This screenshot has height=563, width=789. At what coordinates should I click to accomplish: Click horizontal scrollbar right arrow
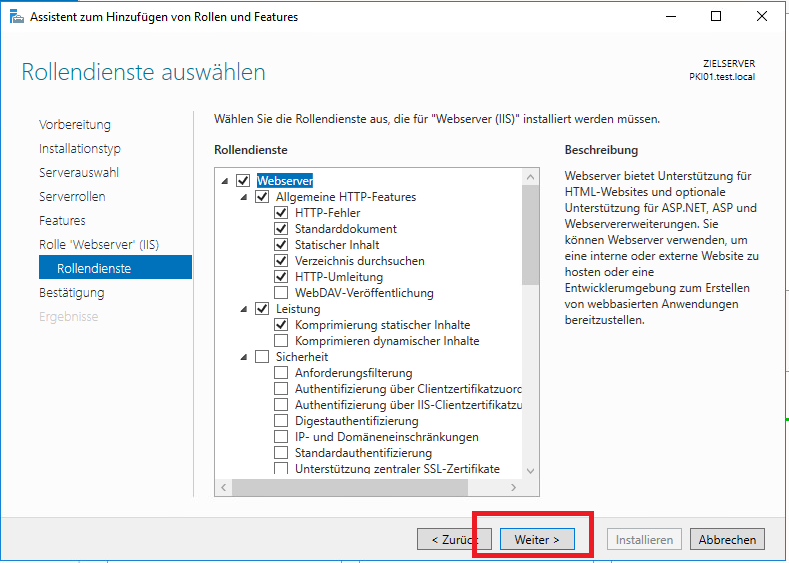513,487
